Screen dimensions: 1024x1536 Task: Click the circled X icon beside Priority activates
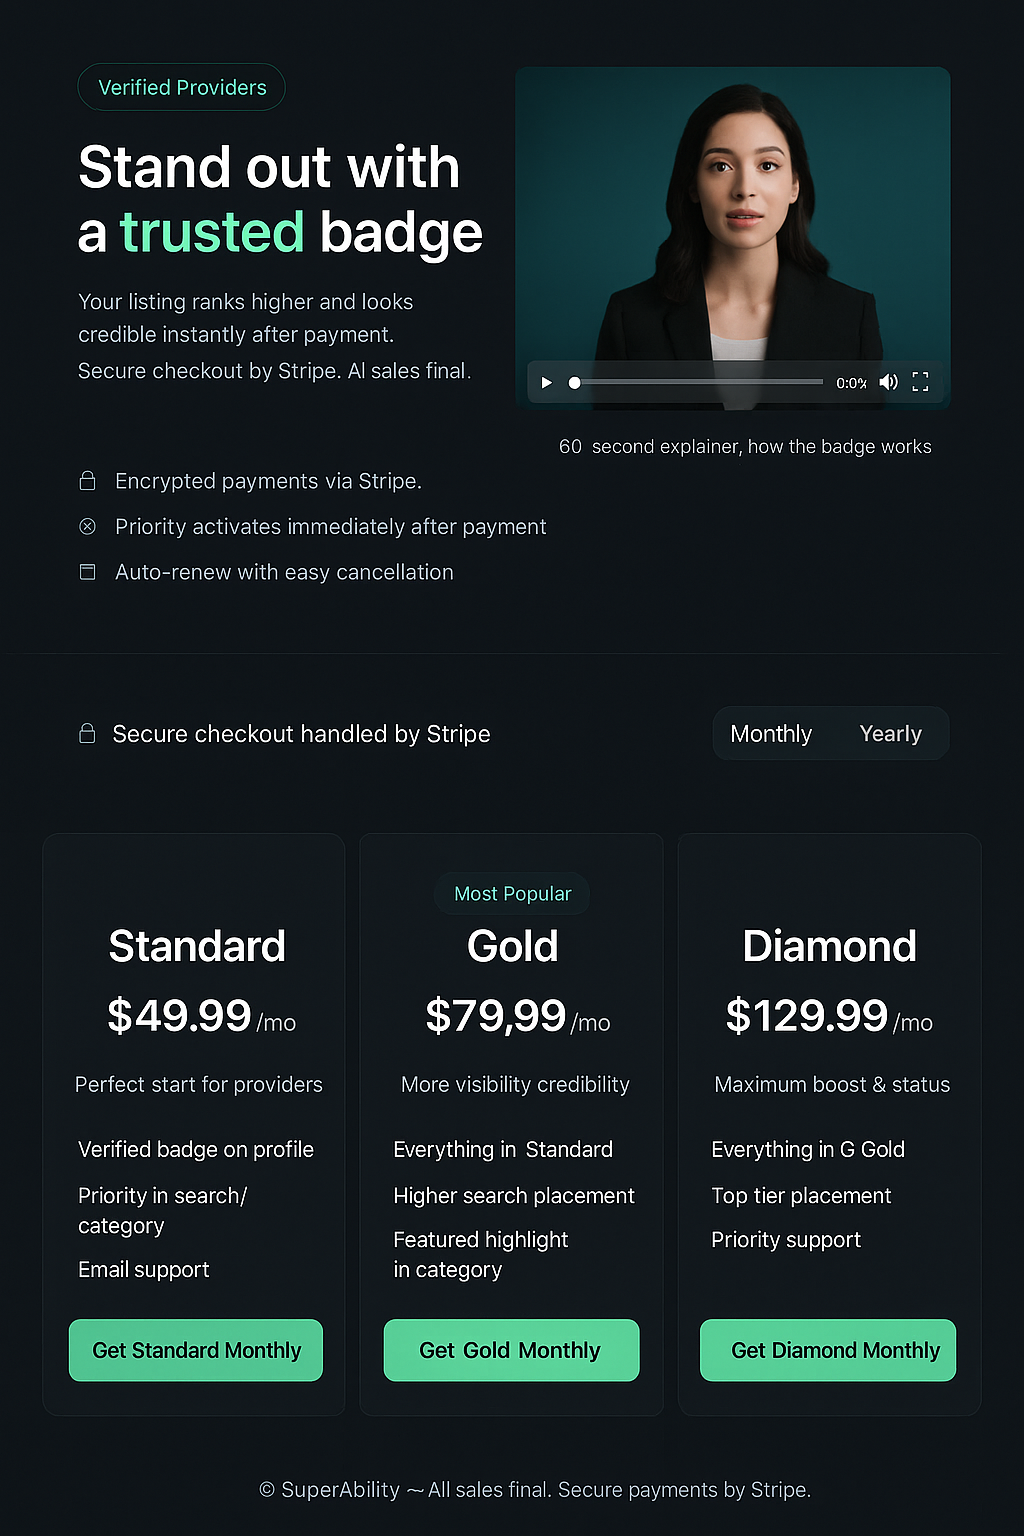click(x=88, y=526)
